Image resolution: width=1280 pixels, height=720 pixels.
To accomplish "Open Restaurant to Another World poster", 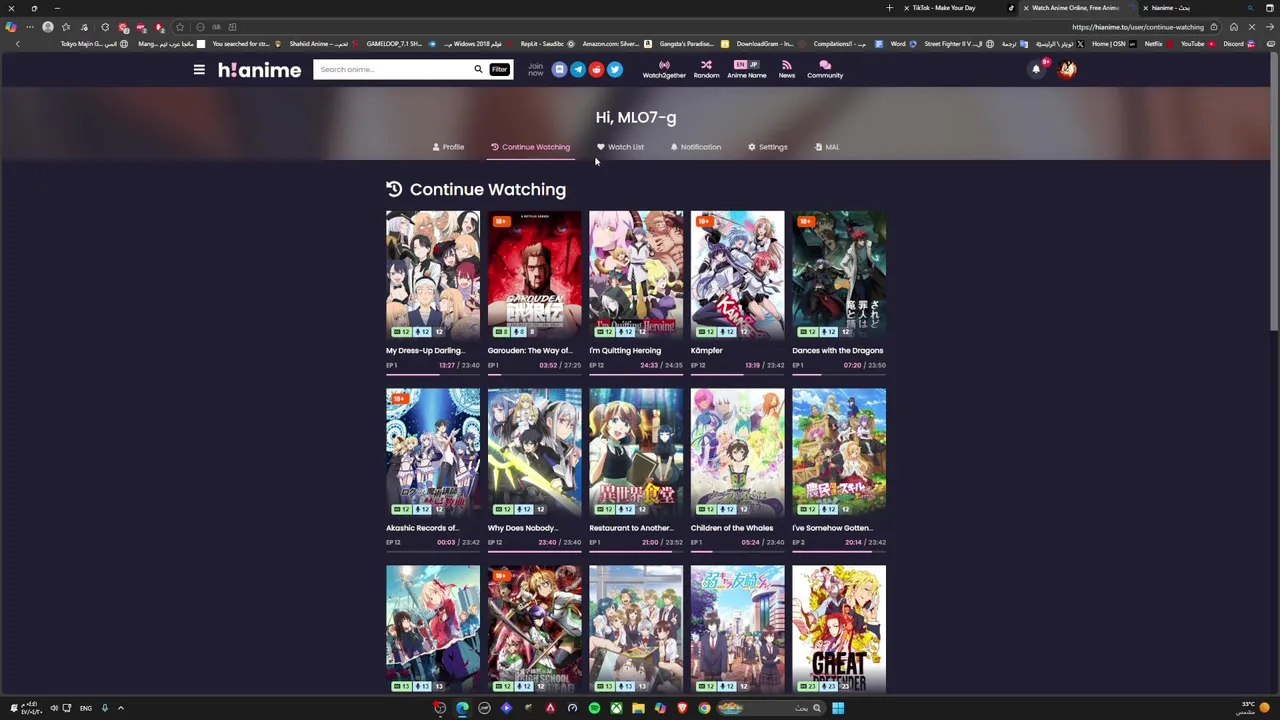I will click(636, 453).
